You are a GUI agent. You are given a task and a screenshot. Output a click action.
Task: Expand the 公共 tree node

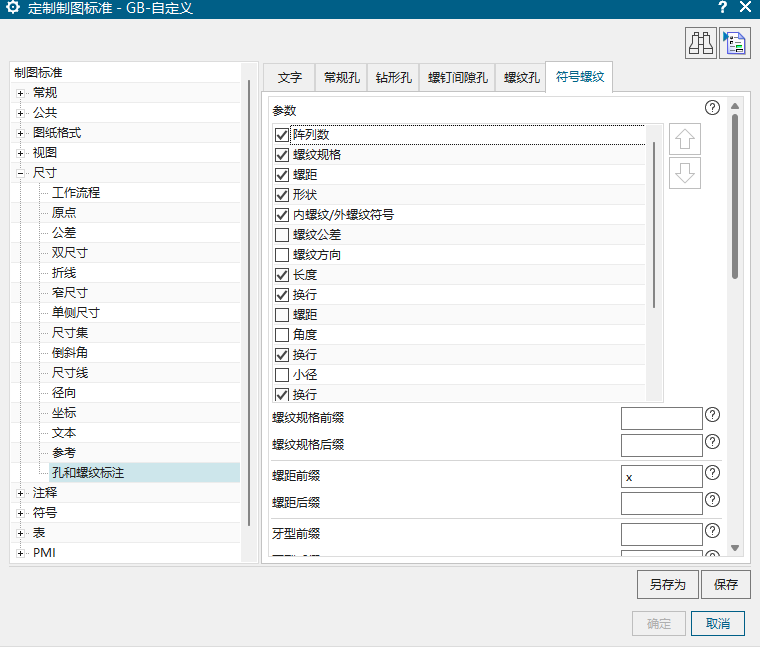20,113
